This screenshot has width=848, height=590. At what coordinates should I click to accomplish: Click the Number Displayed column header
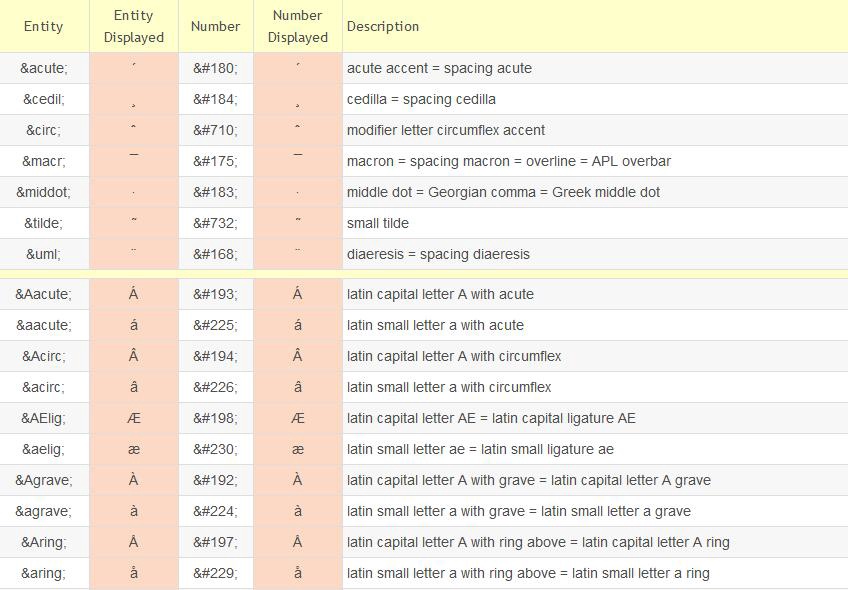(x=298, y=27)
